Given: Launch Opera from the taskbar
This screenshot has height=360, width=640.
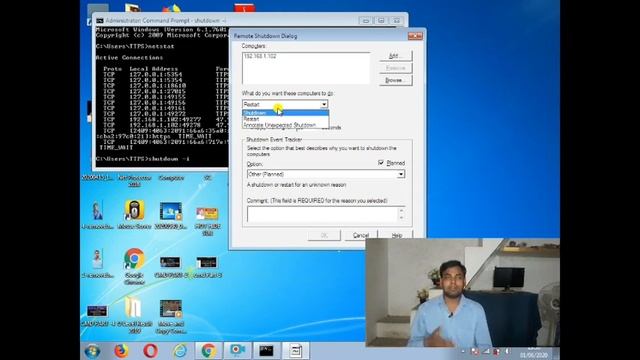Looking at the screenshot, I should pyautogui.click(x=150, y=351).
